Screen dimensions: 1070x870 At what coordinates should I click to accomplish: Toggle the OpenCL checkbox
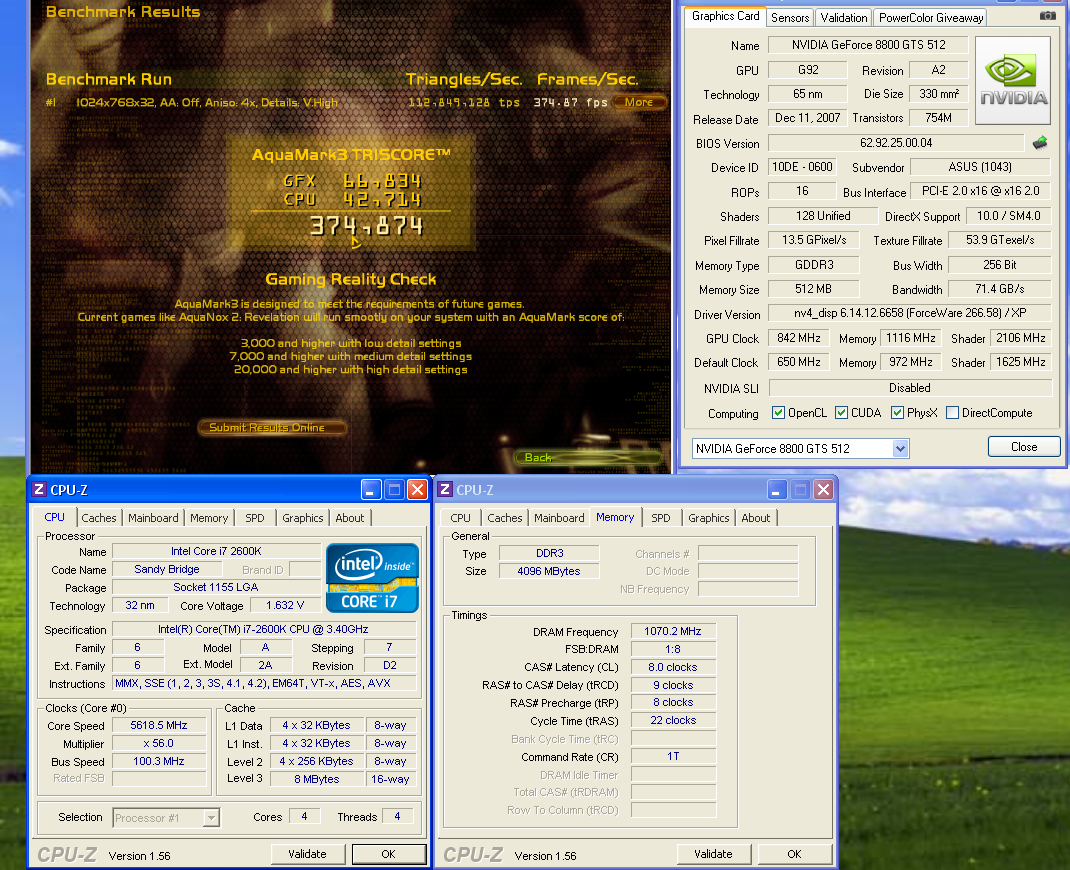[778, 413]
